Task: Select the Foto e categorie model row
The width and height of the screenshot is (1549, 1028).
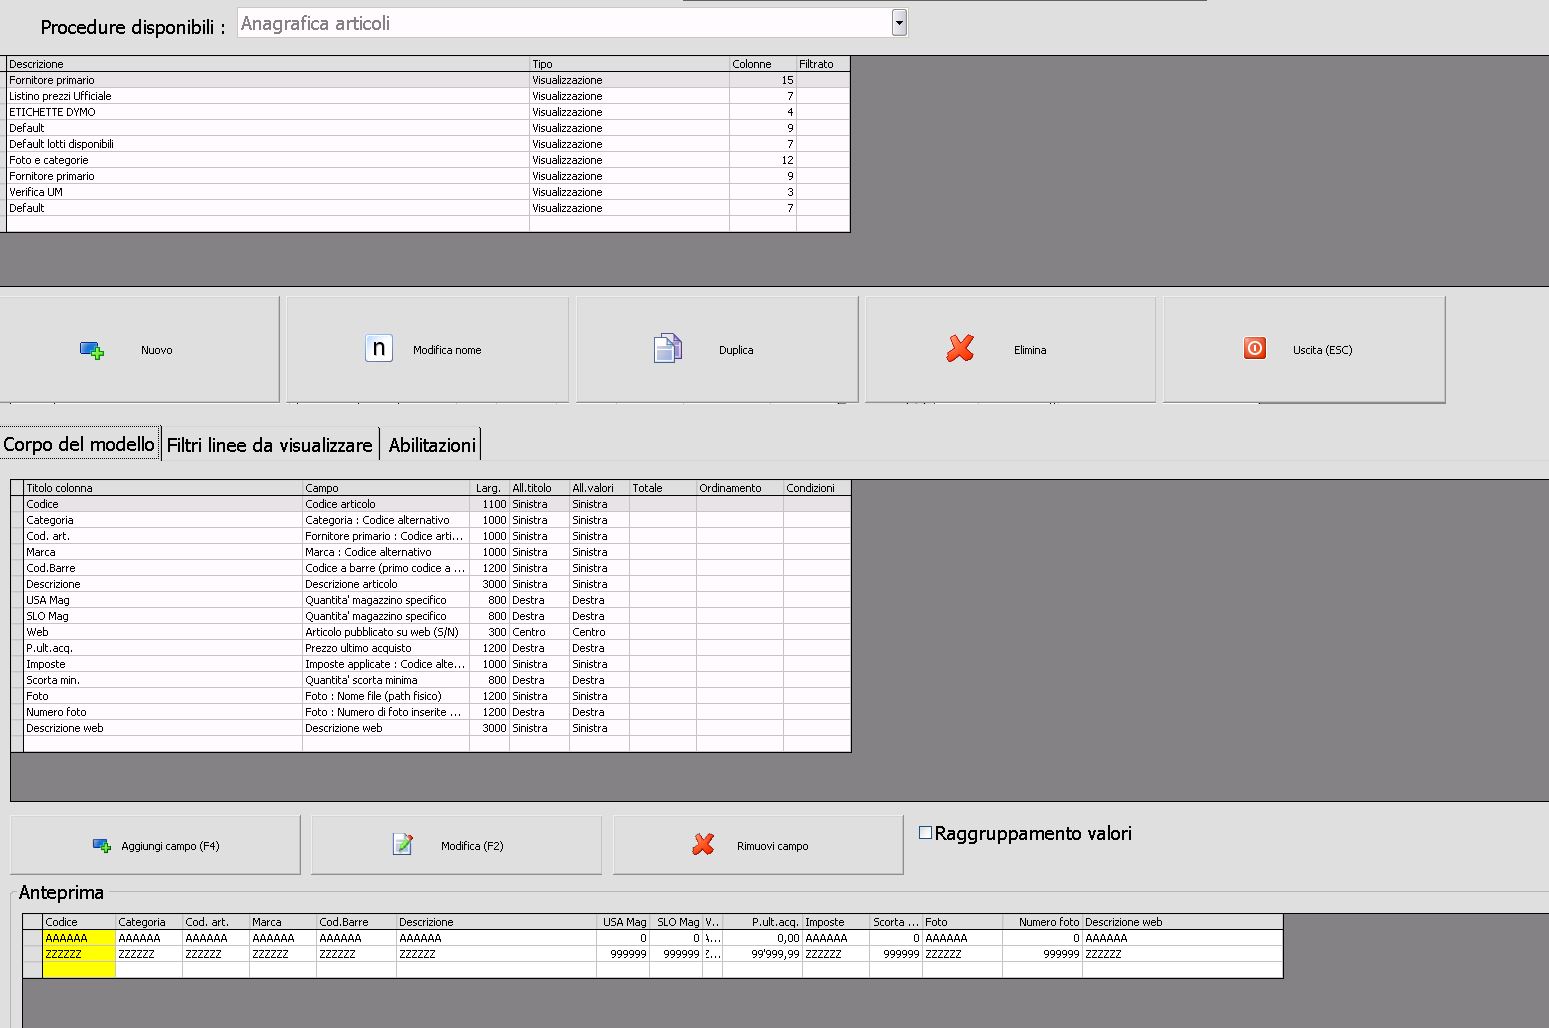Action: [428, 160]
